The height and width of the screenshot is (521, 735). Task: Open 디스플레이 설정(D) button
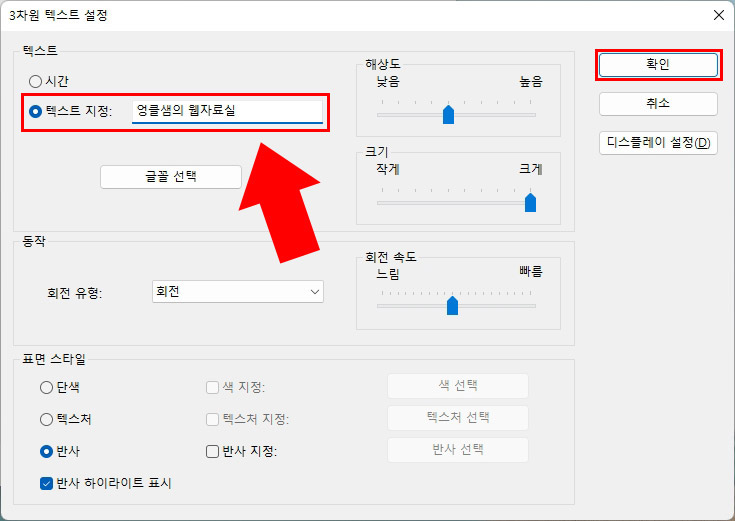pyautogui.click(x=658, y=143)
